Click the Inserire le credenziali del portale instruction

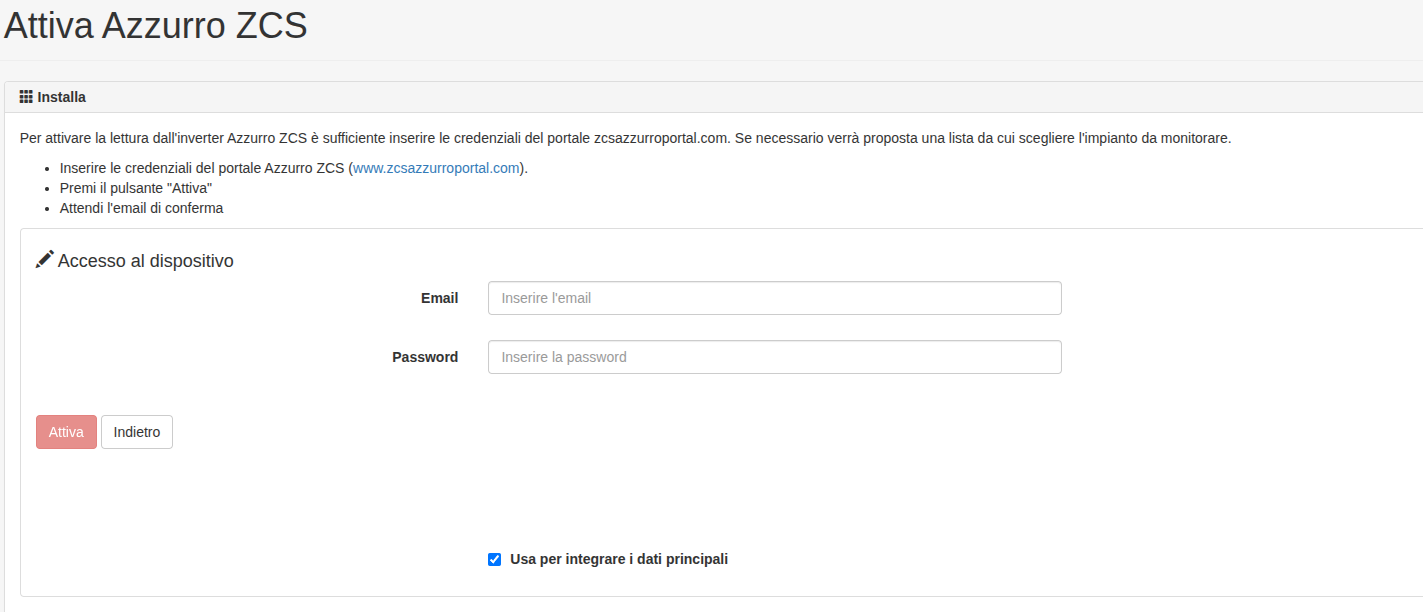[x=294, y=168]
